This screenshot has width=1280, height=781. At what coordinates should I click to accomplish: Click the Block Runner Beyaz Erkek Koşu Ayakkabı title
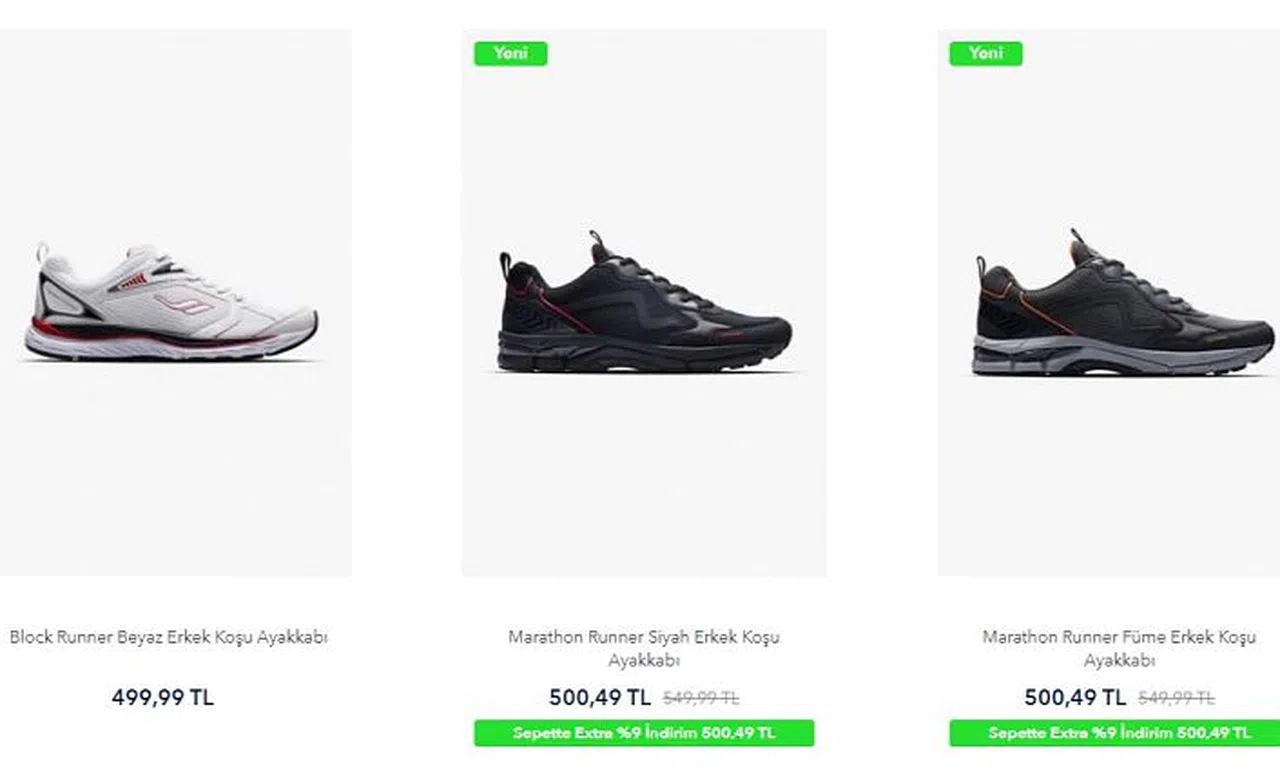(x=169, y=637)
